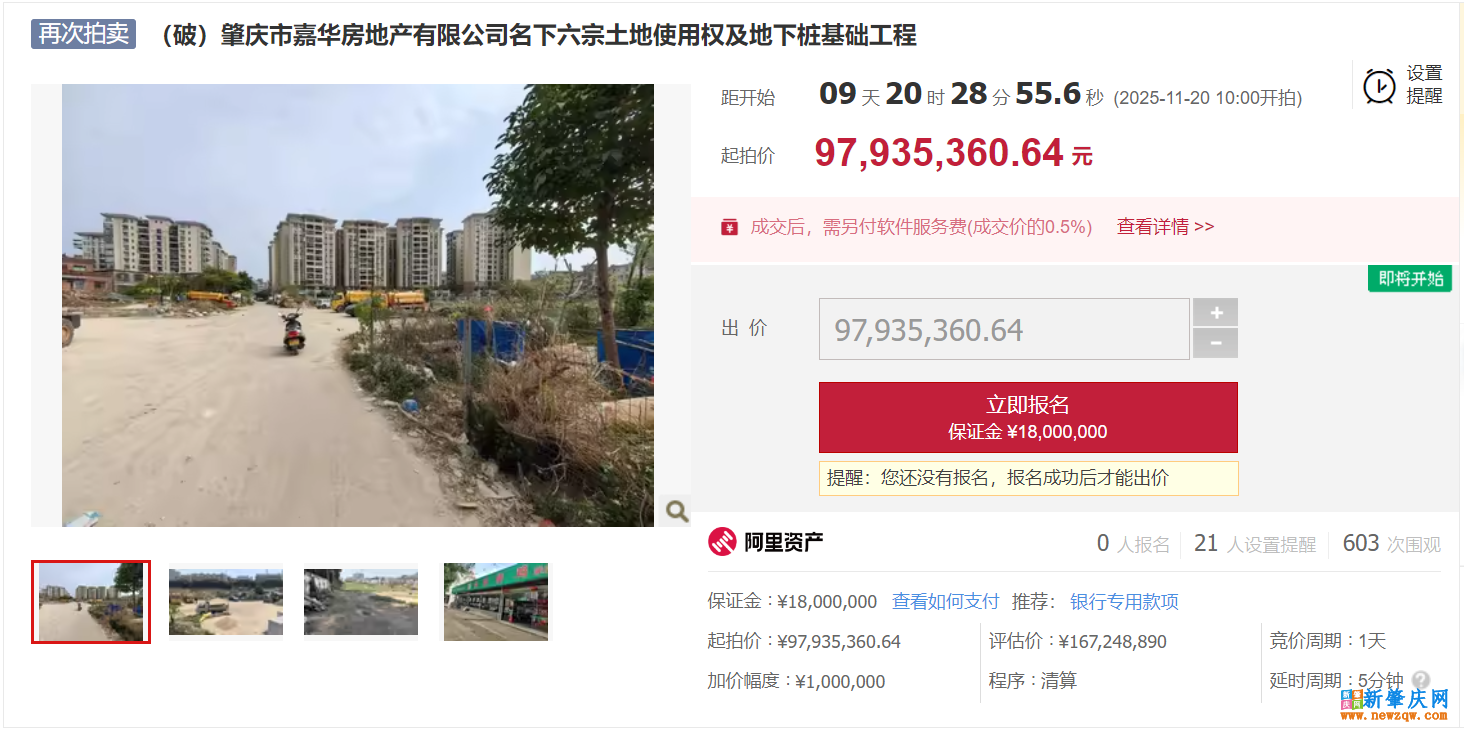Screen dimensions: 1464x731
Task: Open the 查看详情 >> link
Action: pos(1165,227)
